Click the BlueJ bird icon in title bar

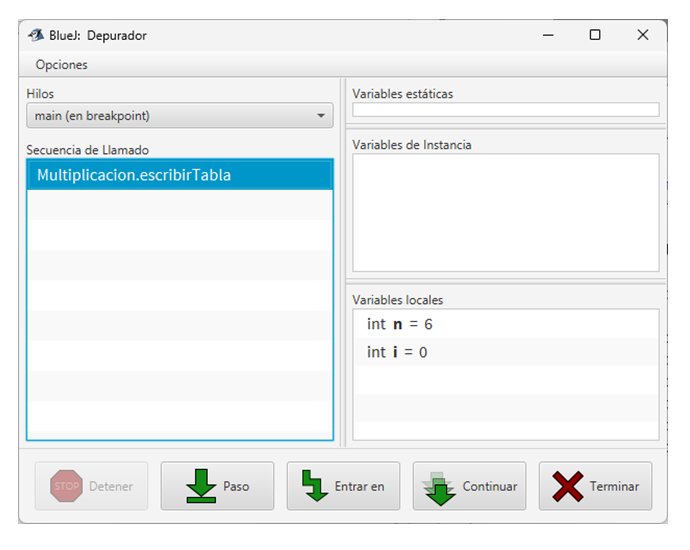click(x=36, y=35)
